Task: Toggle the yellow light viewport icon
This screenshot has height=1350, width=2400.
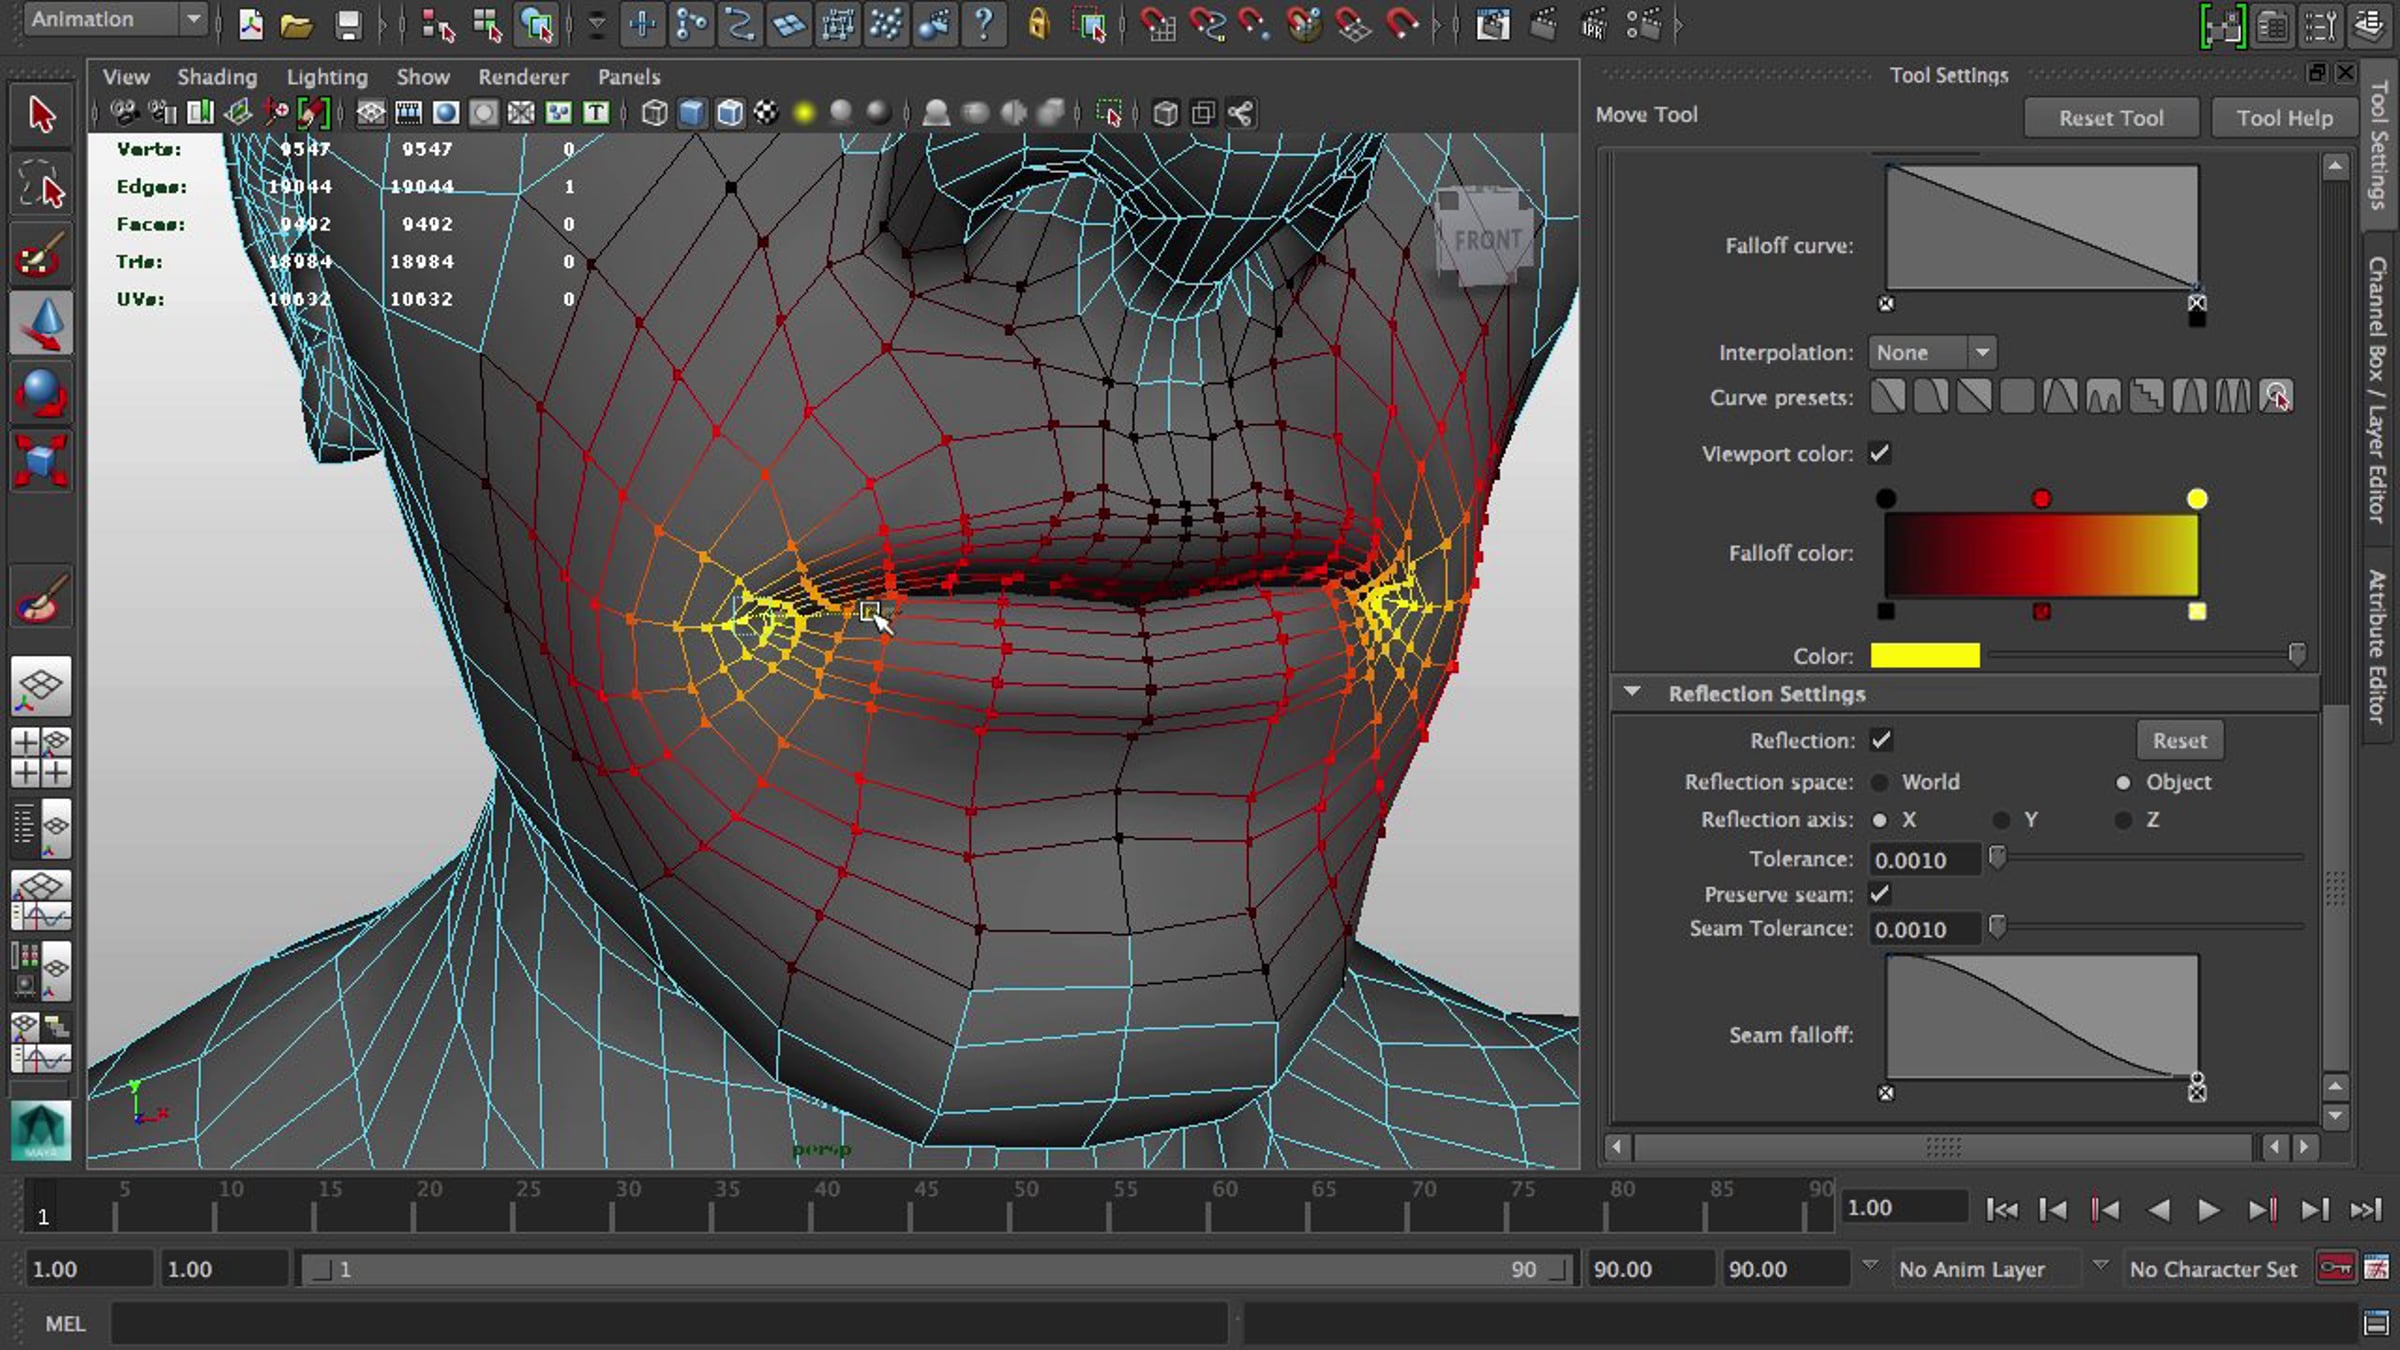Action: click(x=804, y=113)
